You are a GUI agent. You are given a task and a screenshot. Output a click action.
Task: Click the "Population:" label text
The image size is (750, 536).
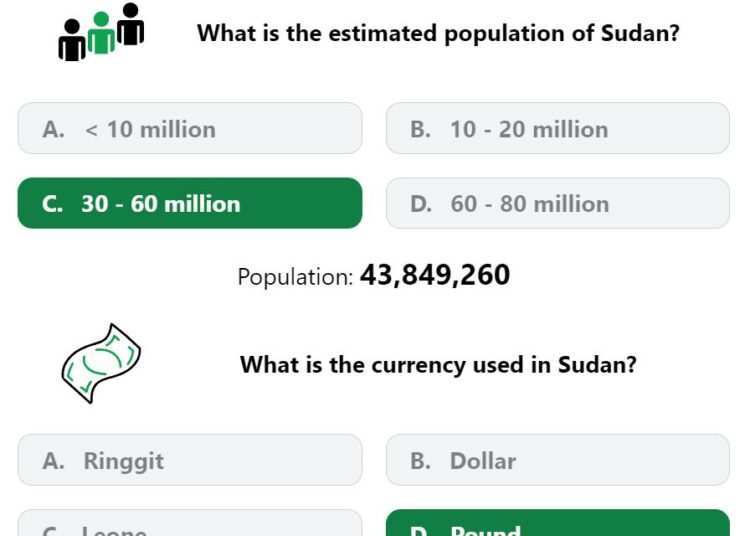coord(295,277)
